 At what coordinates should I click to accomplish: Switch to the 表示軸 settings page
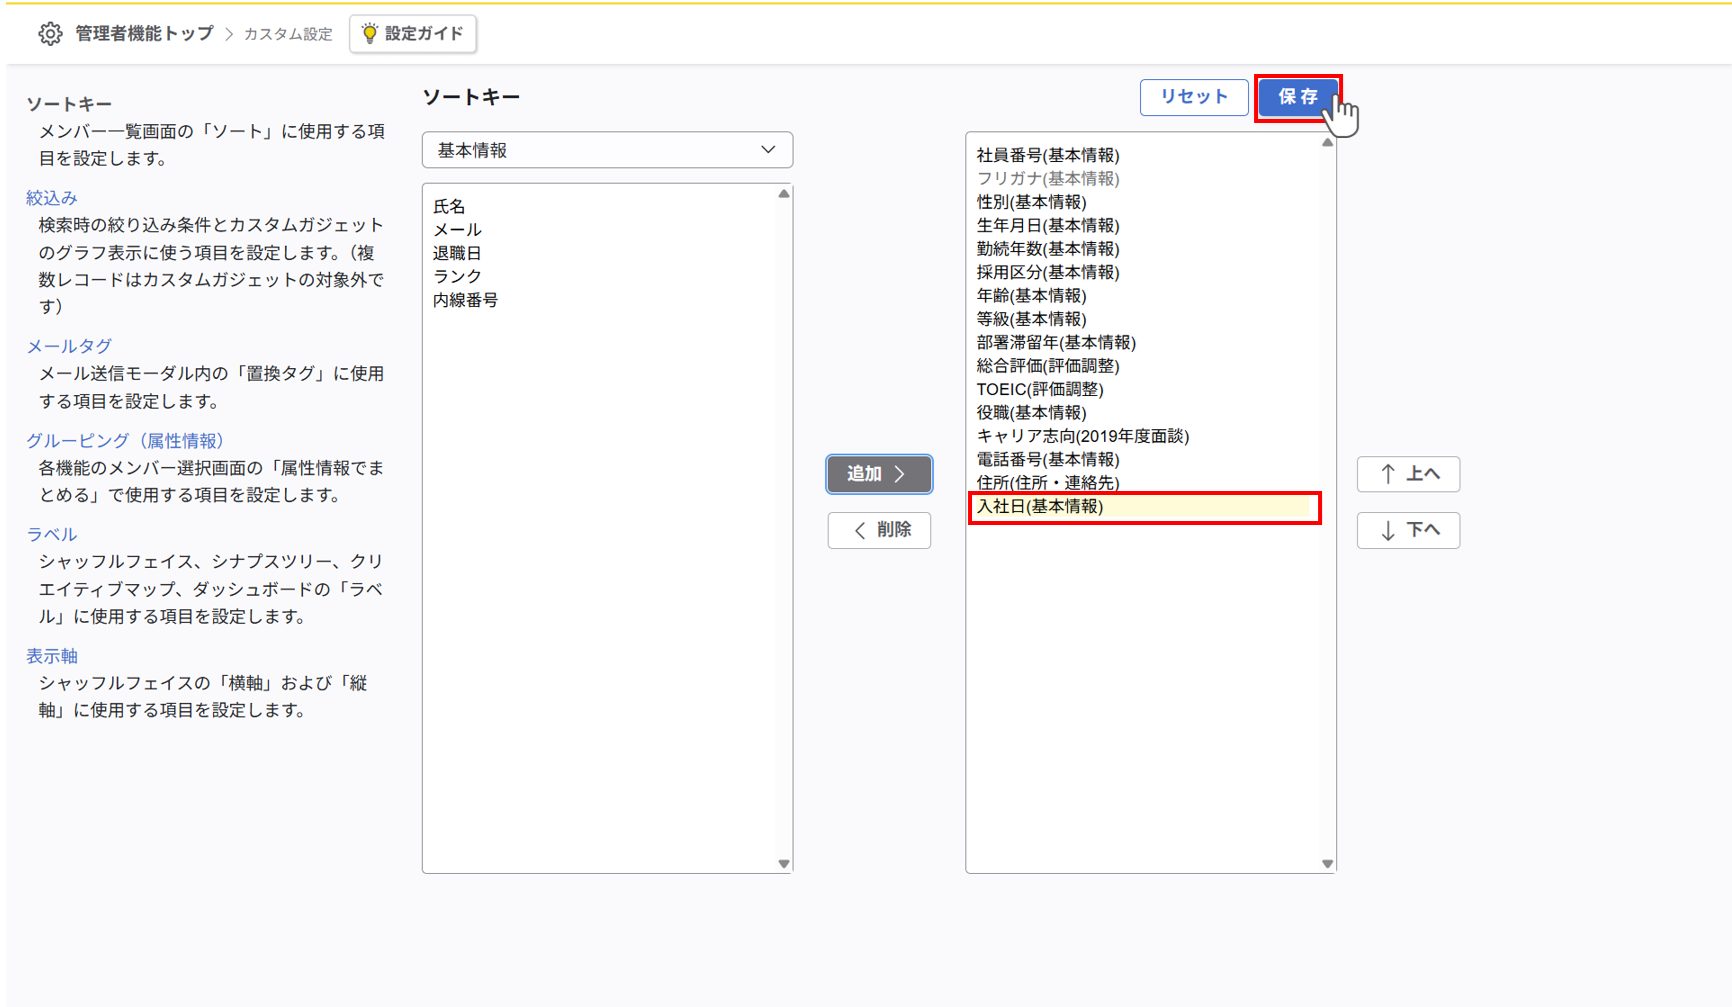click(x=52, y=656)
